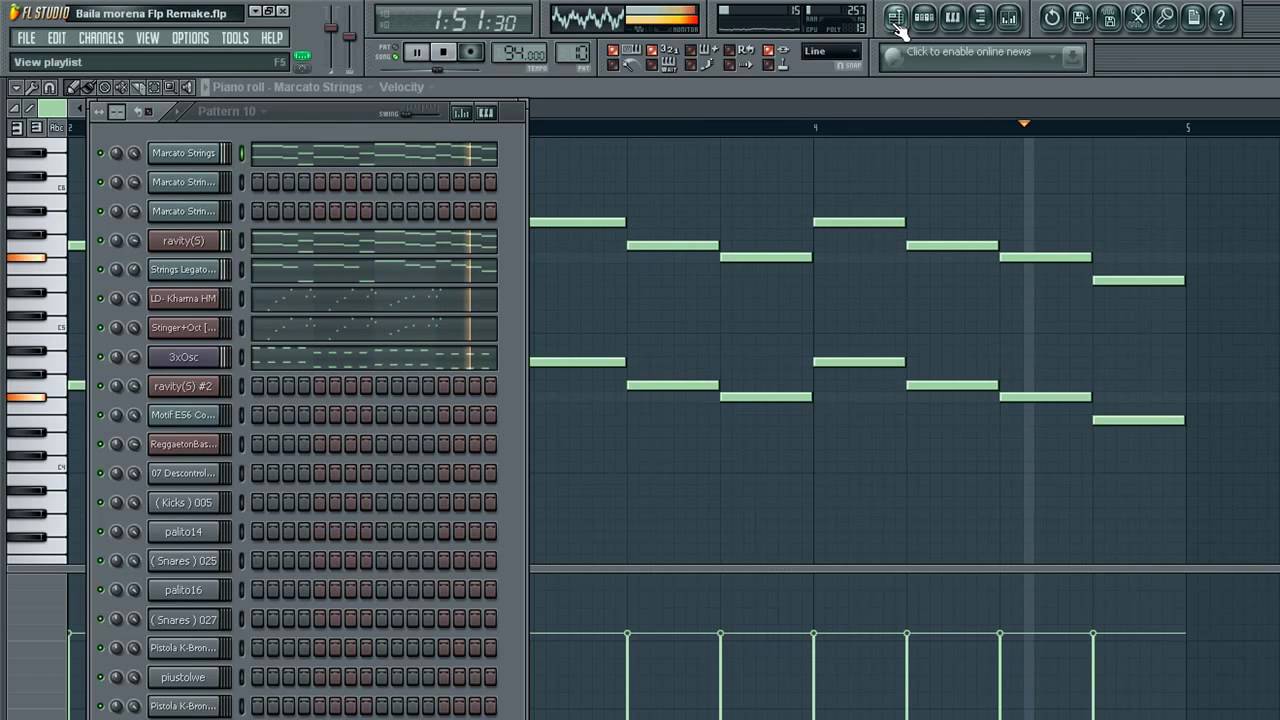Open the TOOLS menu

[235, 38]
